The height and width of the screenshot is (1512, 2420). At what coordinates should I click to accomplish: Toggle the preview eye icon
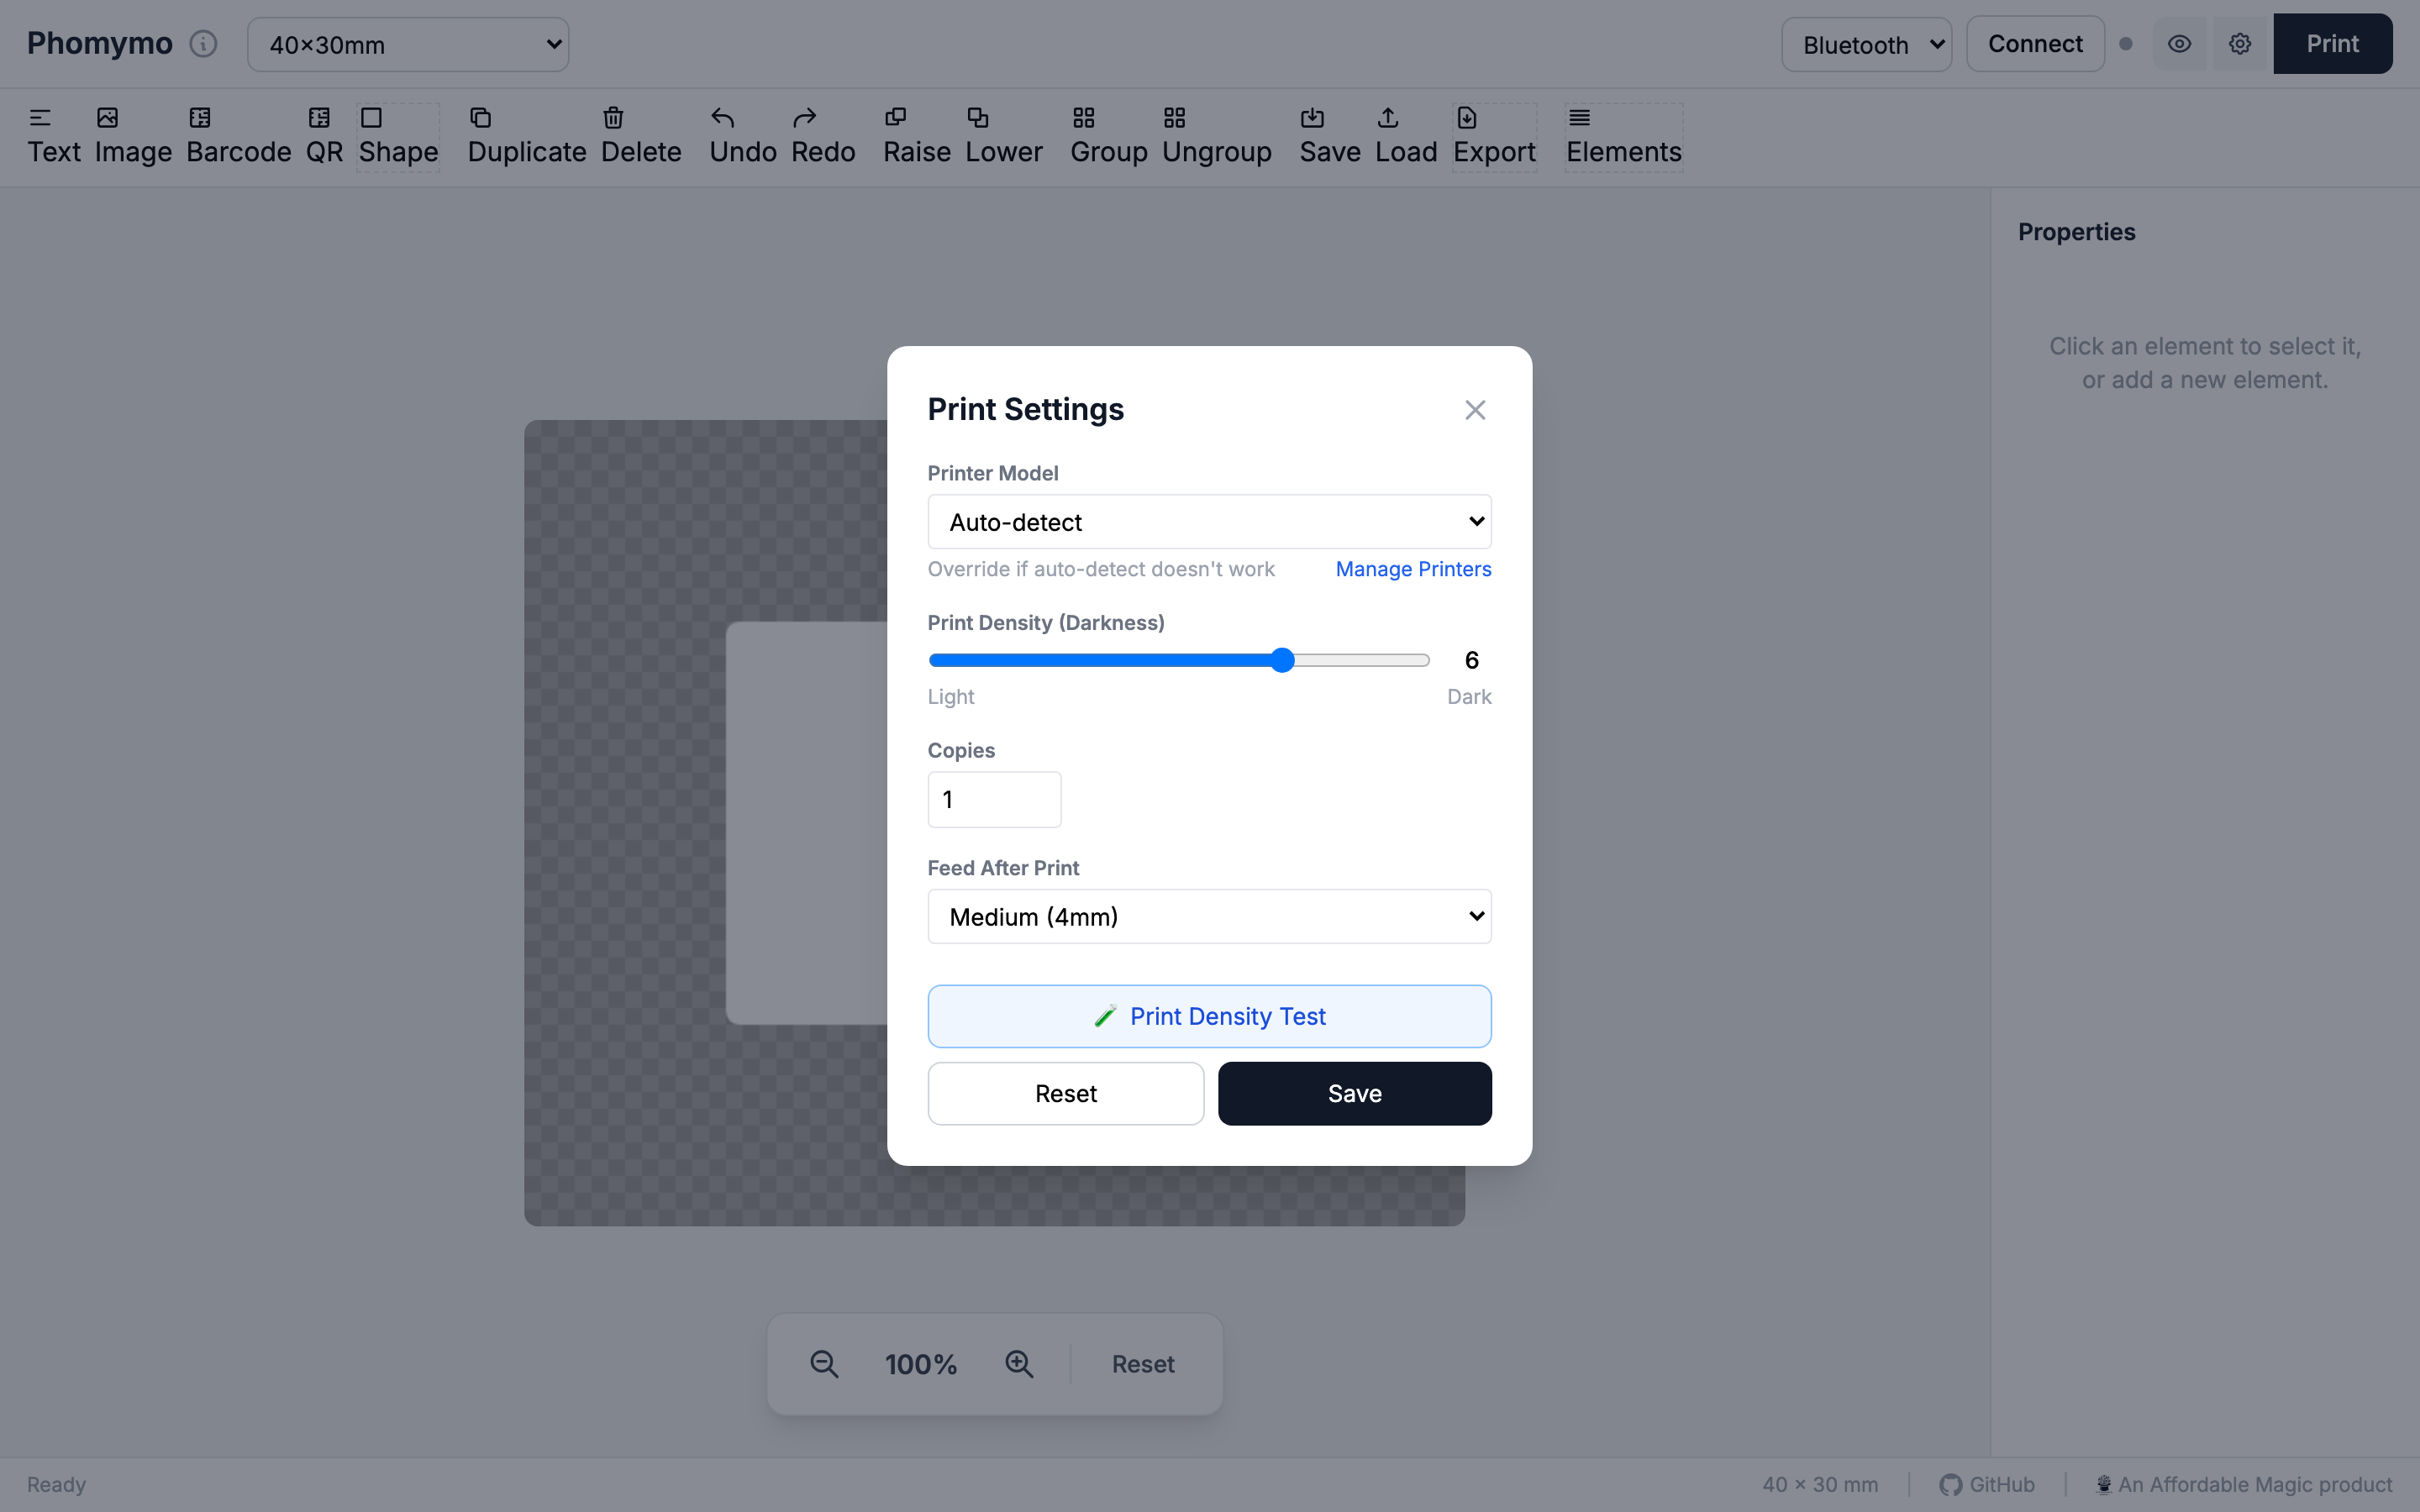(x=2179, y=44)
